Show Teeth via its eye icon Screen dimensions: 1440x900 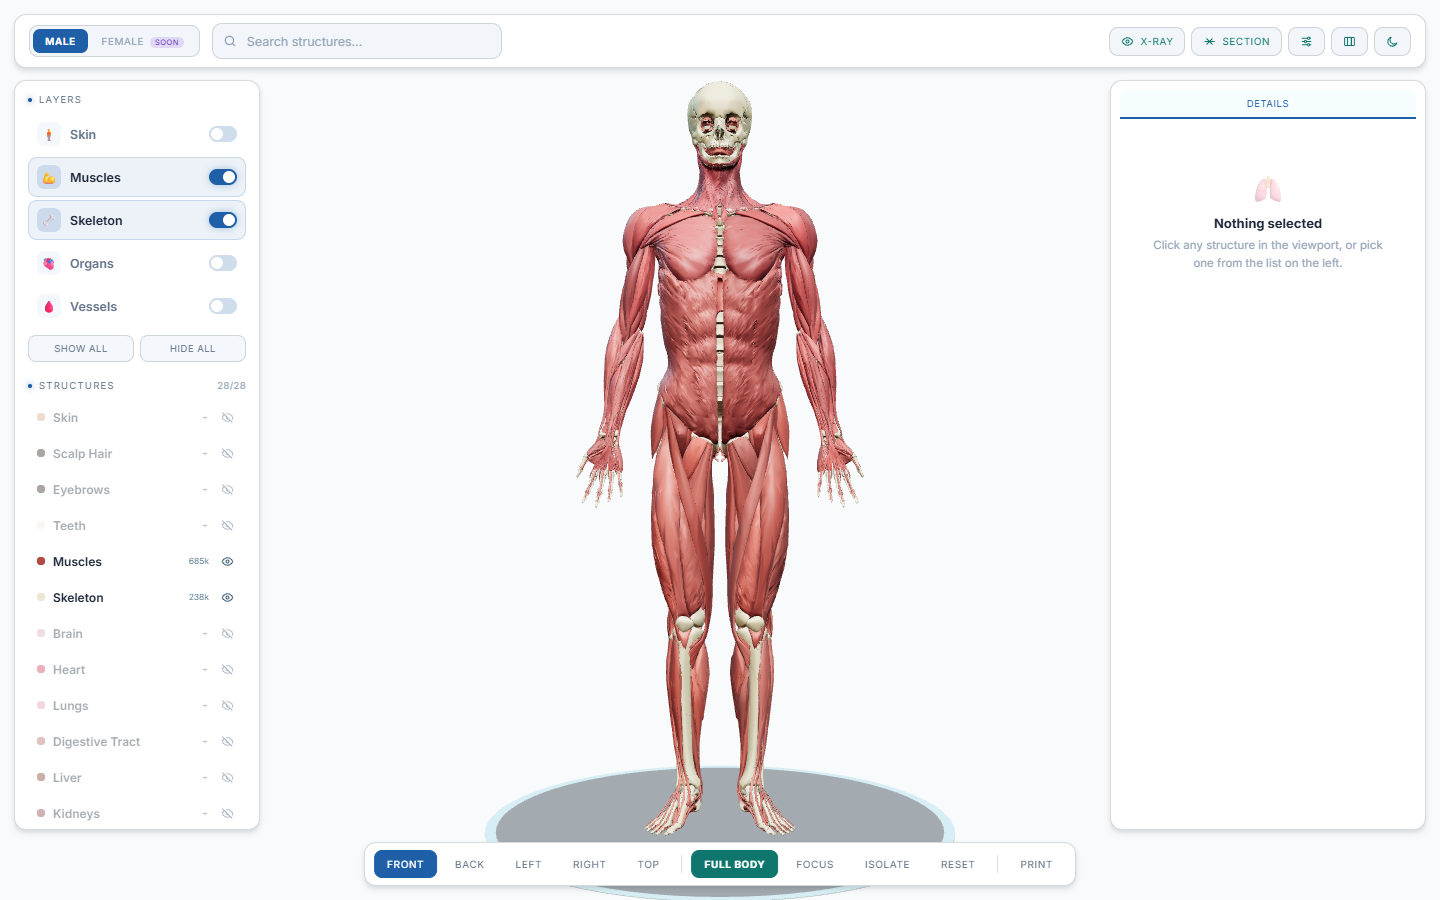[228, 526]
